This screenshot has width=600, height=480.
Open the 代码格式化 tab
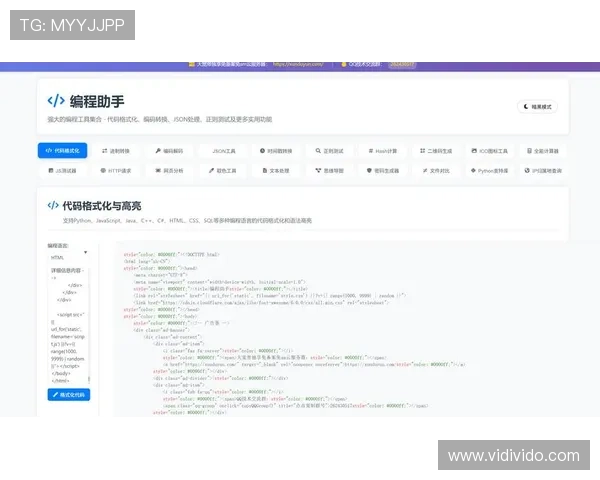pyautogui.click(x=62, y=150)
